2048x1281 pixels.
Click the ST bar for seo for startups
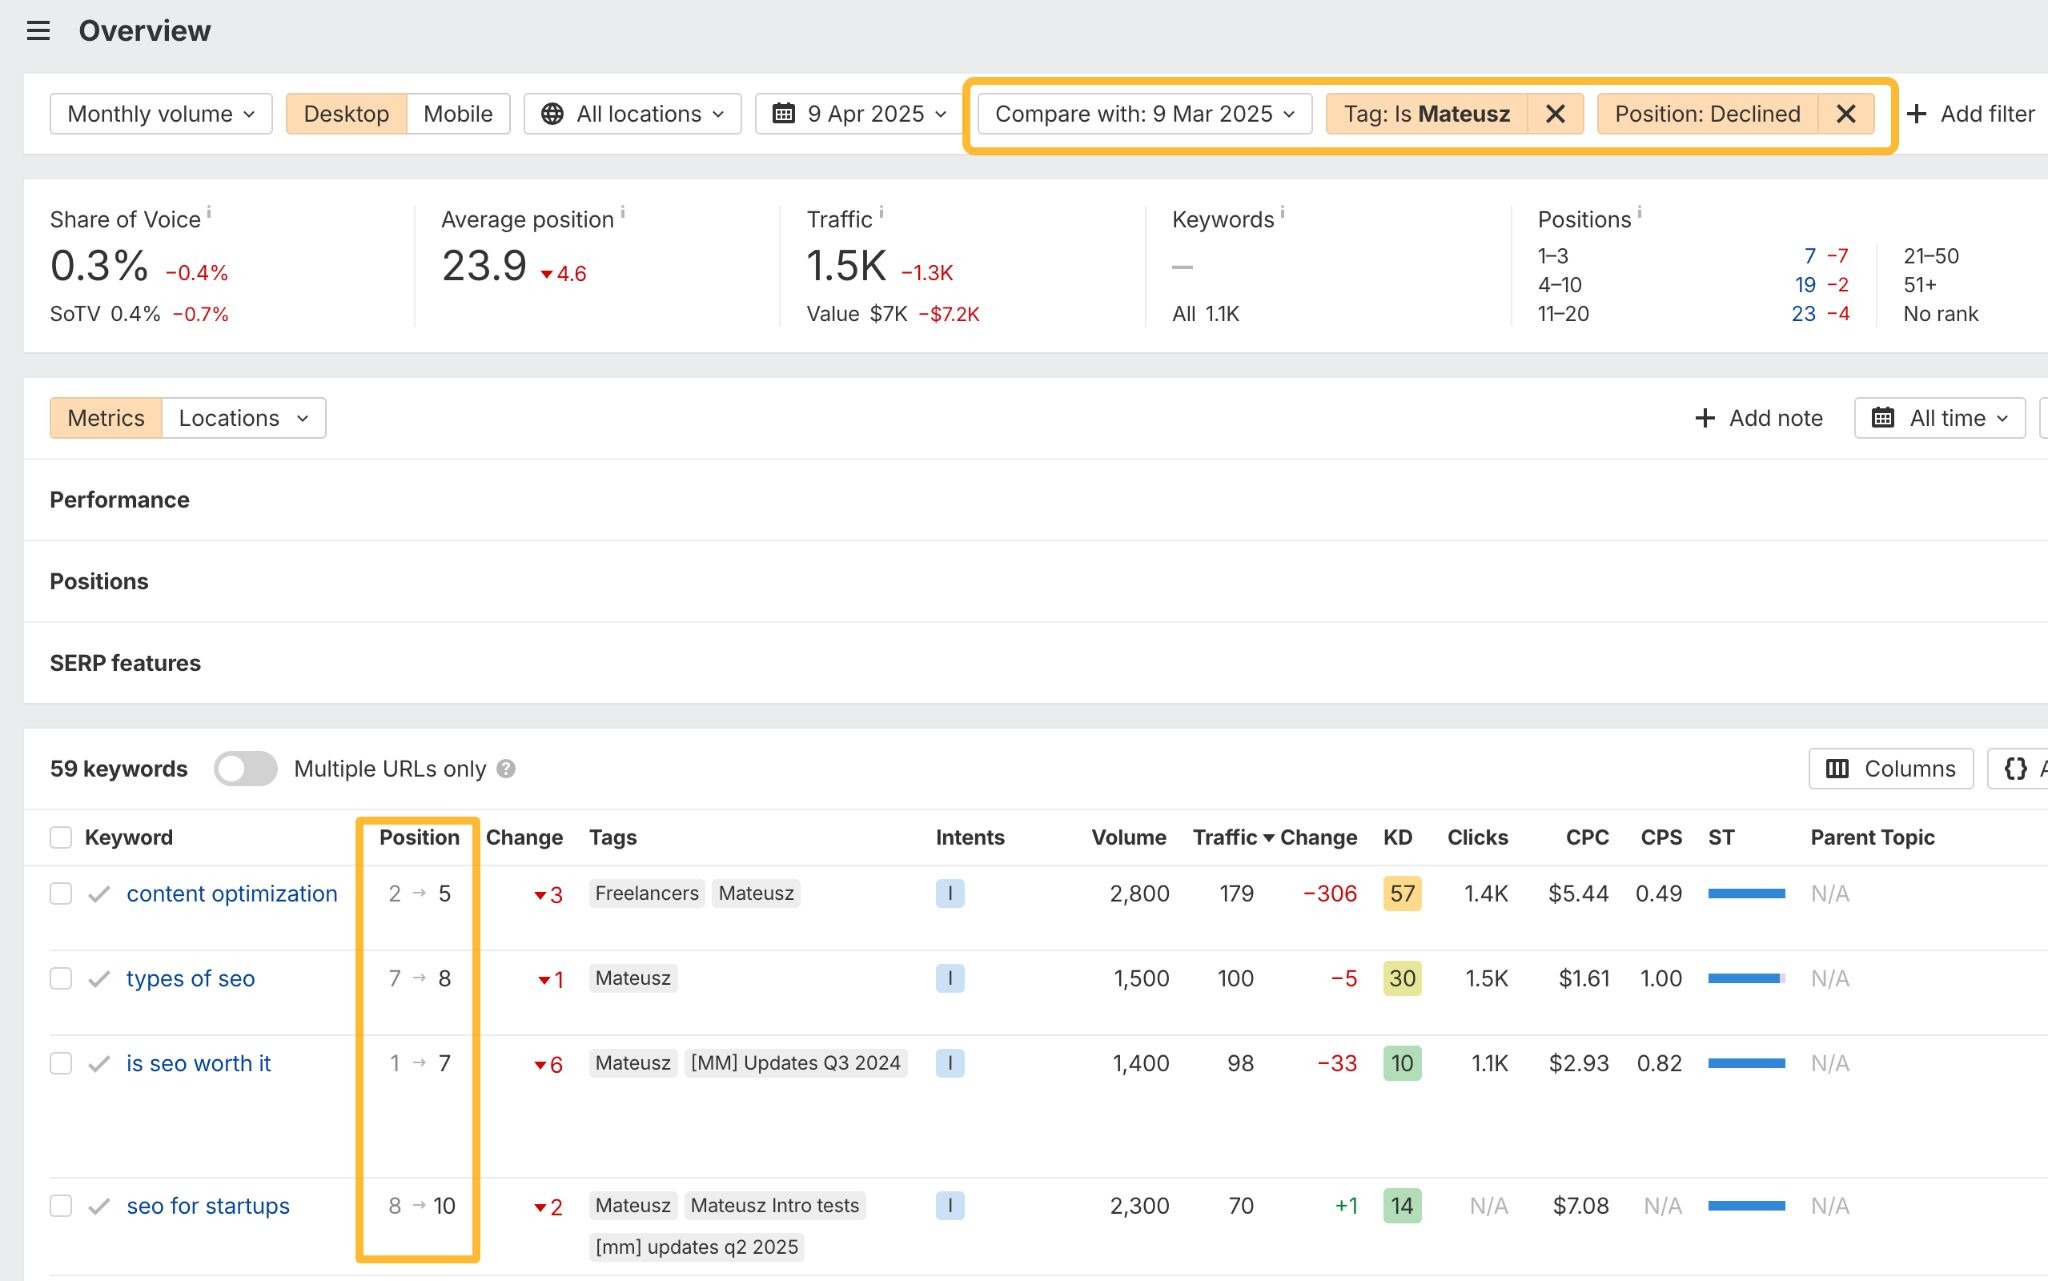[x=1748, y=1205]
